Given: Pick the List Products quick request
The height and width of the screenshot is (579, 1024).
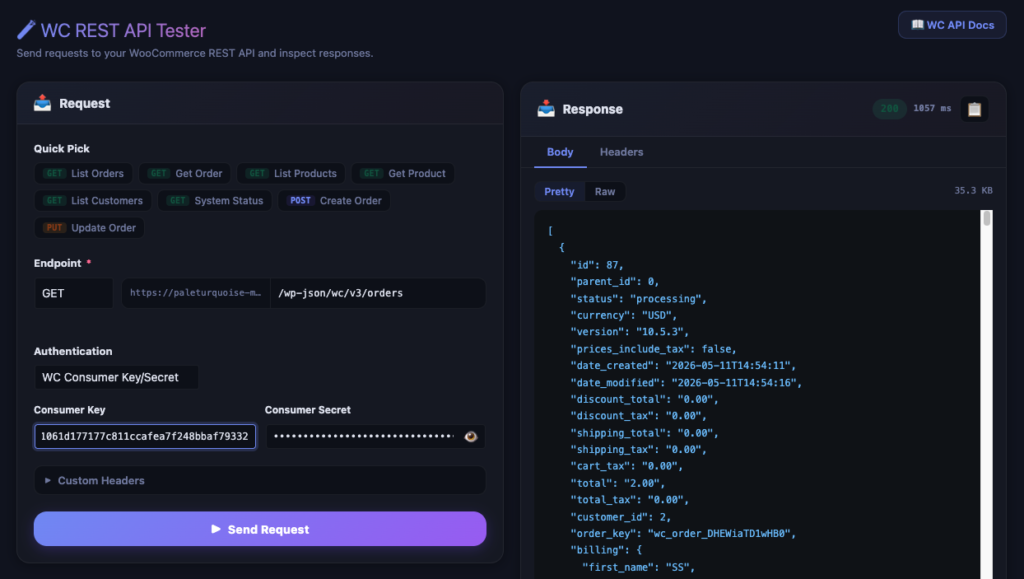Looking at the screenshot, I should pos(291,174).
